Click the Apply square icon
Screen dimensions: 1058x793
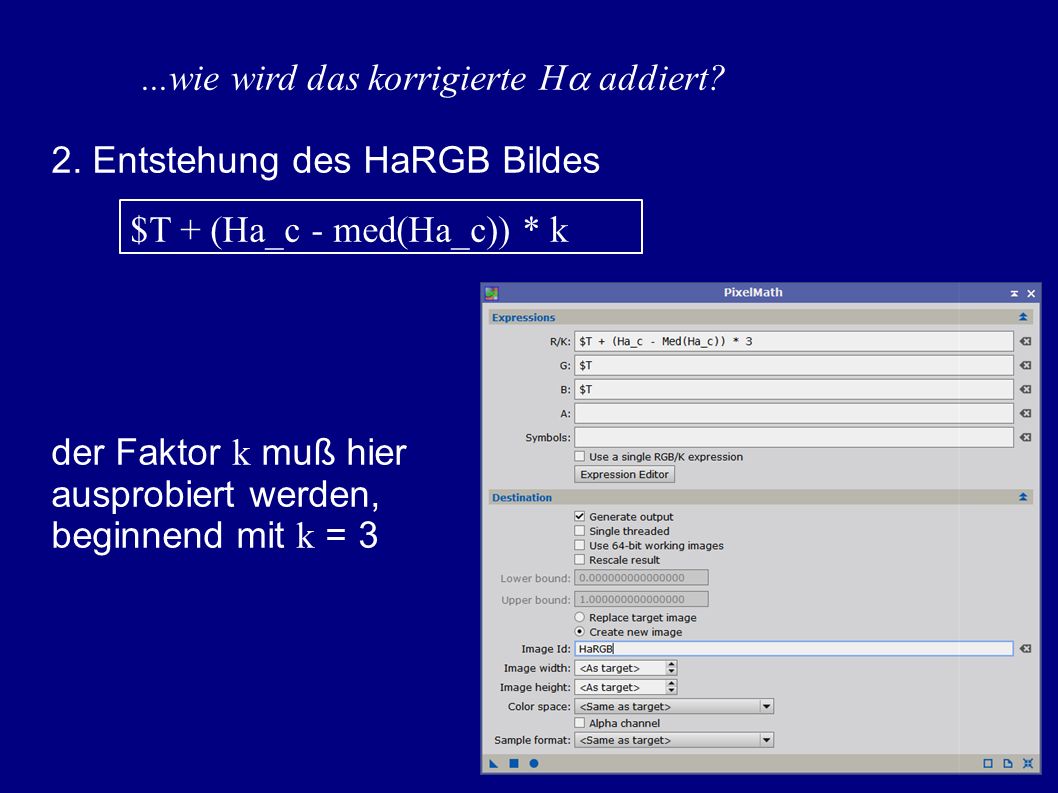tap(514, 763)
